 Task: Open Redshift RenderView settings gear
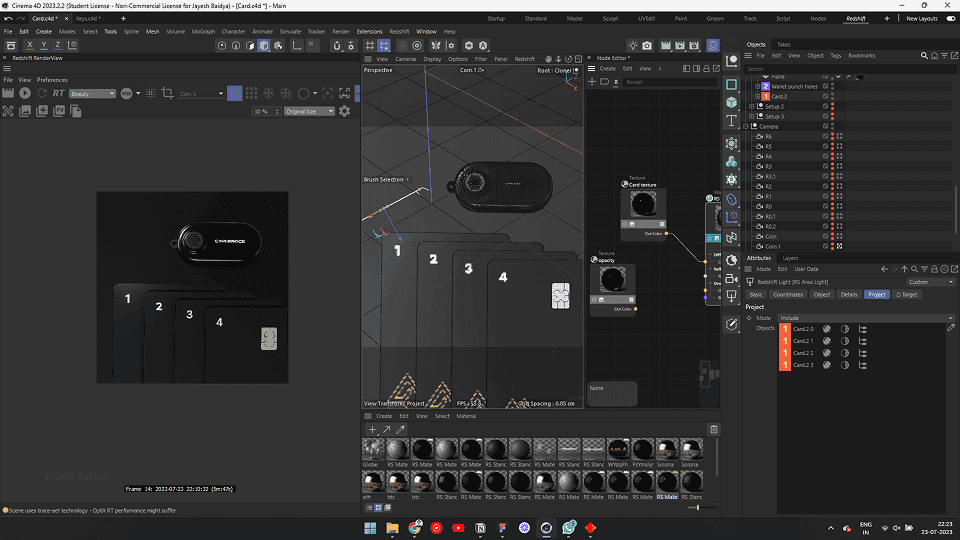[345, 111]
